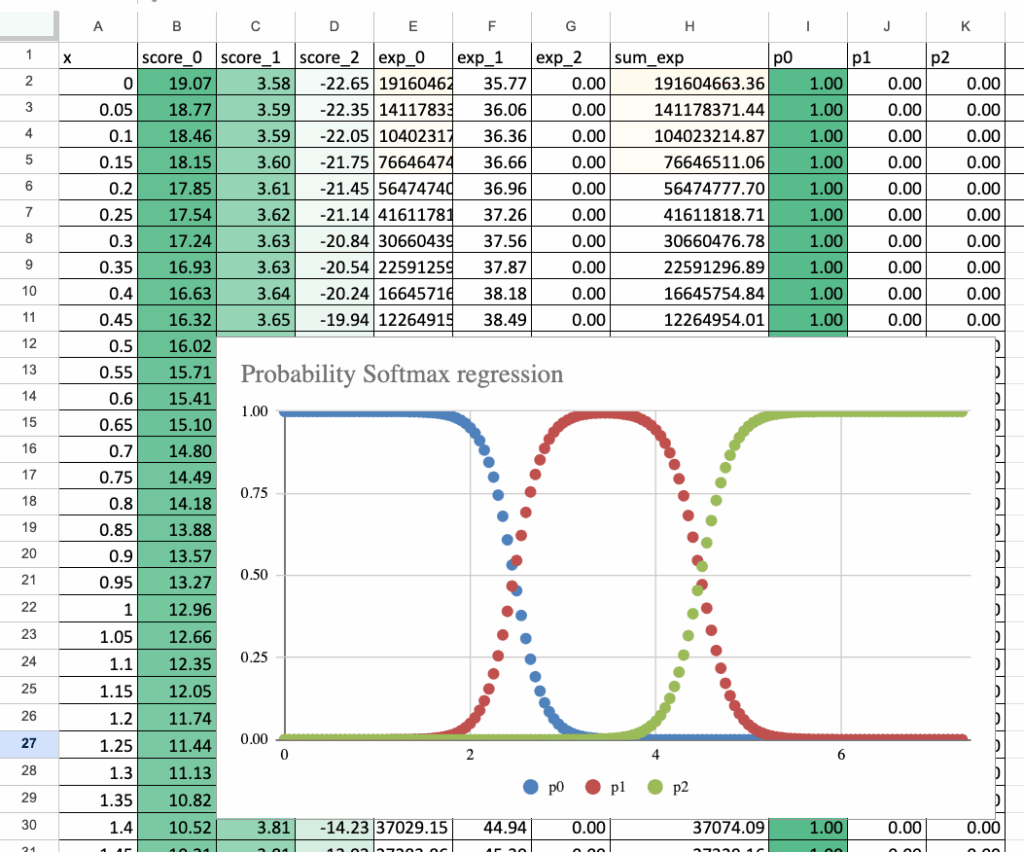The height and width of the screenshot is (852, 1024).
Task: Select column K header
Action: click(x=964, y=29)
